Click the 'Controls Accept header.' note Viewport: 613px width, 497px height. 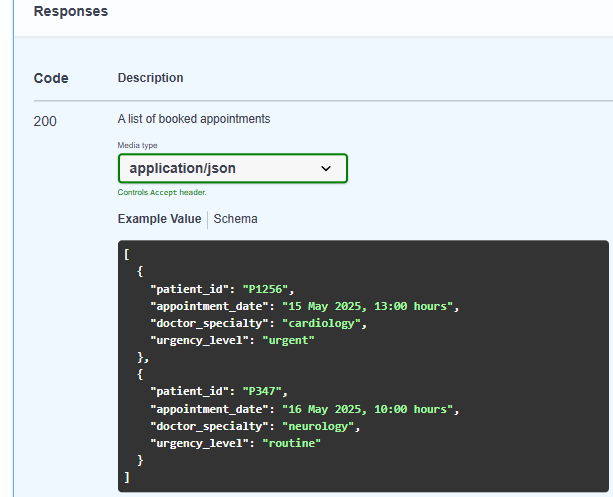coord(162,192)
